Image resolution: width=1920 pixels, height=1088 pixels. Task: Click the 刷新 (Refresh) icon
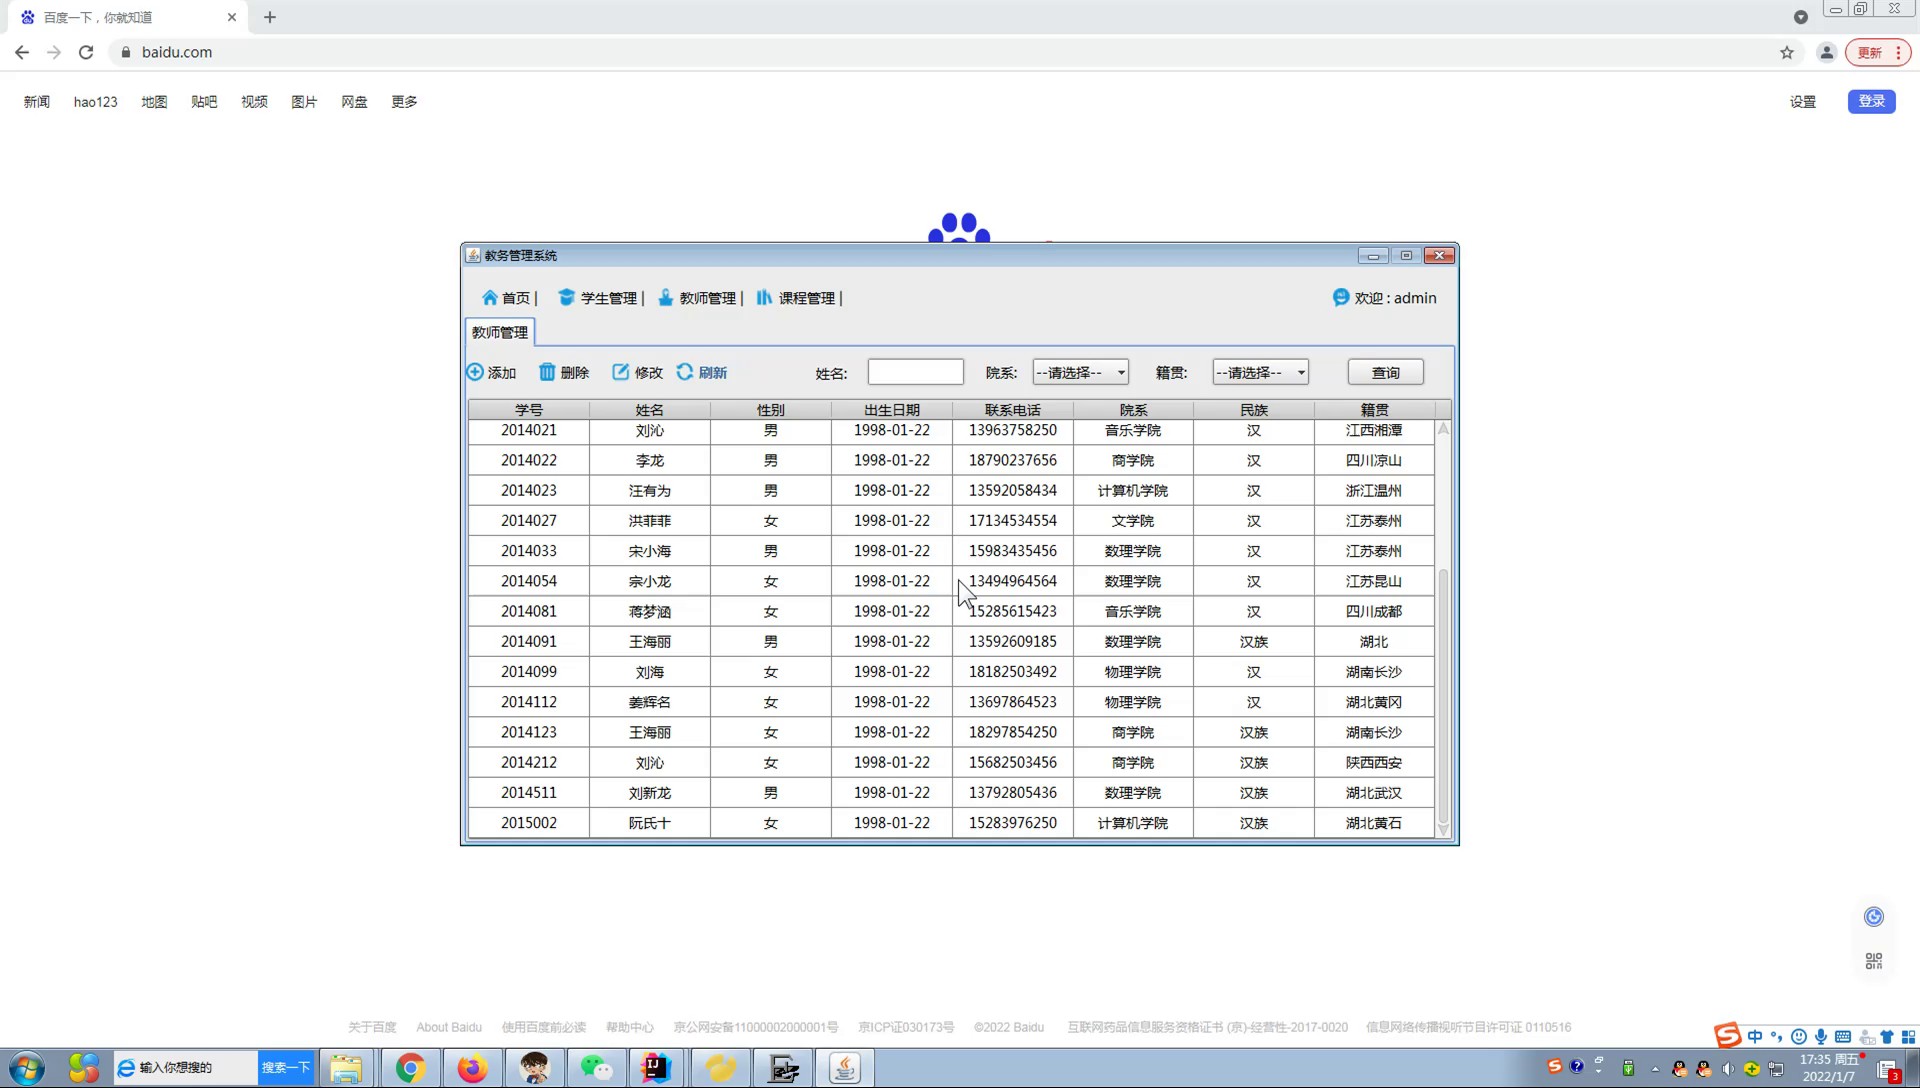coord(685,372)
